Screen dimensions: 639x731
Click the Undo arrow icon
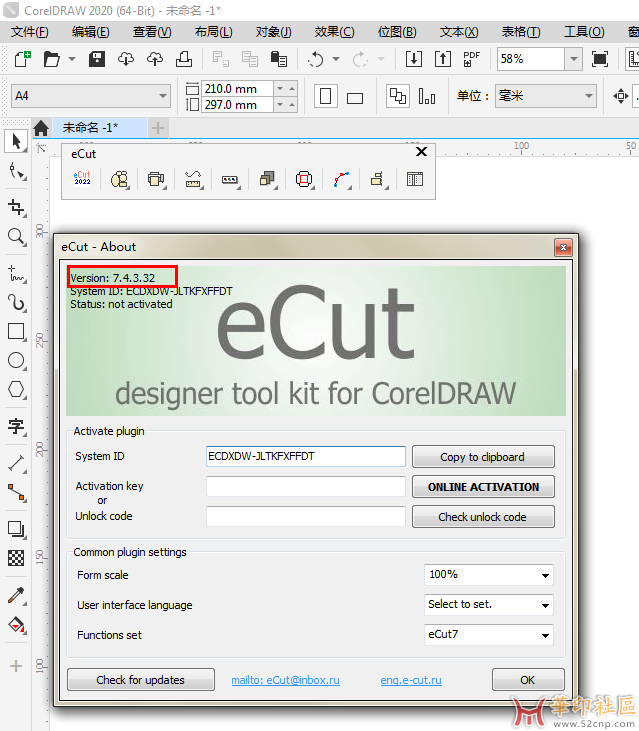tap(316, 59)
